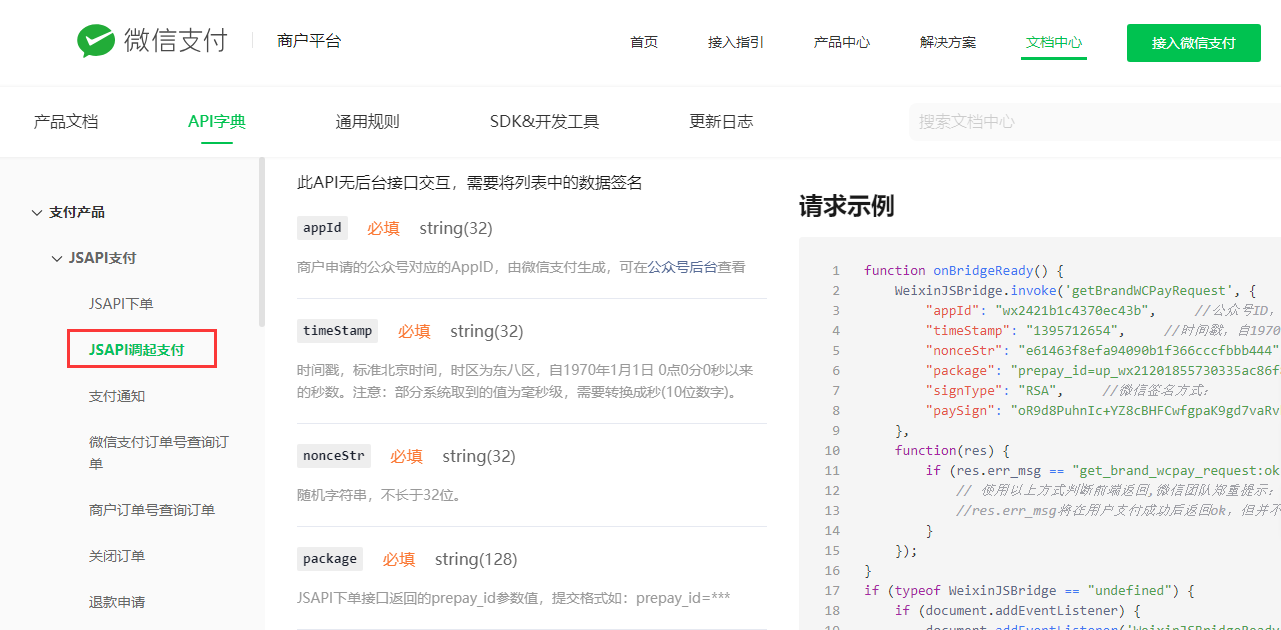Click code line containing get_brand_wcpay_request:ok
The image size is (1281, 630).
(x=1103, y=470)
